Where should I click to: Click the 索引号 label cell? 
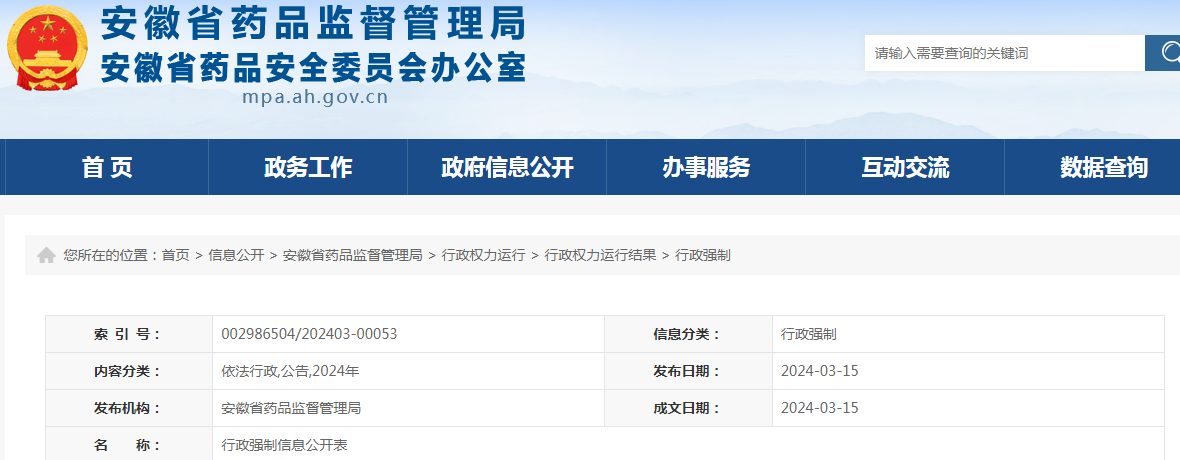point(129,334)
